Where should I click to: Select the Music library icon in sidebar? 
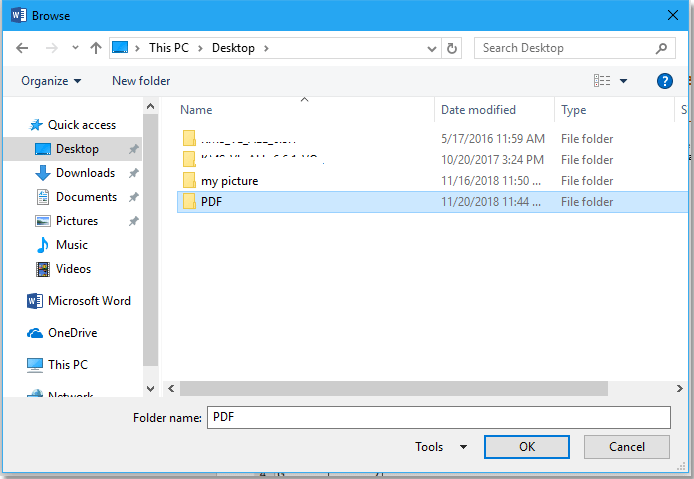click(43, 245)
